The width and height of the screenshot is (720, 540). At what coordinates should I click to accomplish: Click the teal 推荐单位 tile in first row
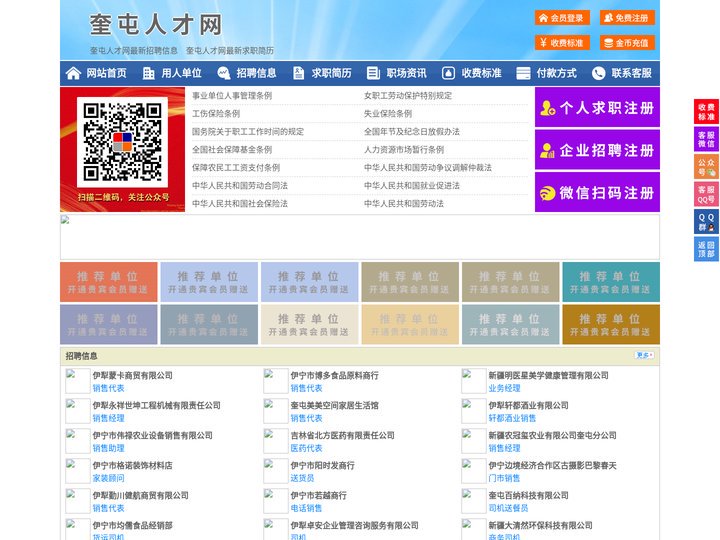(611, 282)
